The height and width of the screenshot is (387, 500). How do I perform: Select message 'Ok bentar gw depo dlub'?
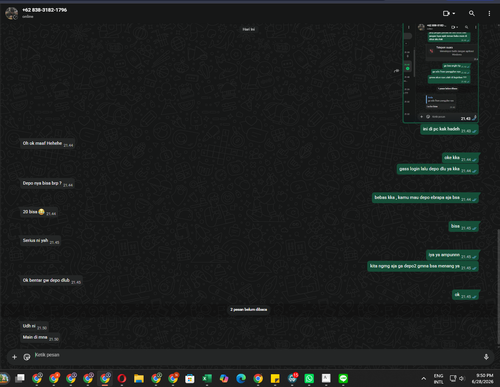[51, 281]
